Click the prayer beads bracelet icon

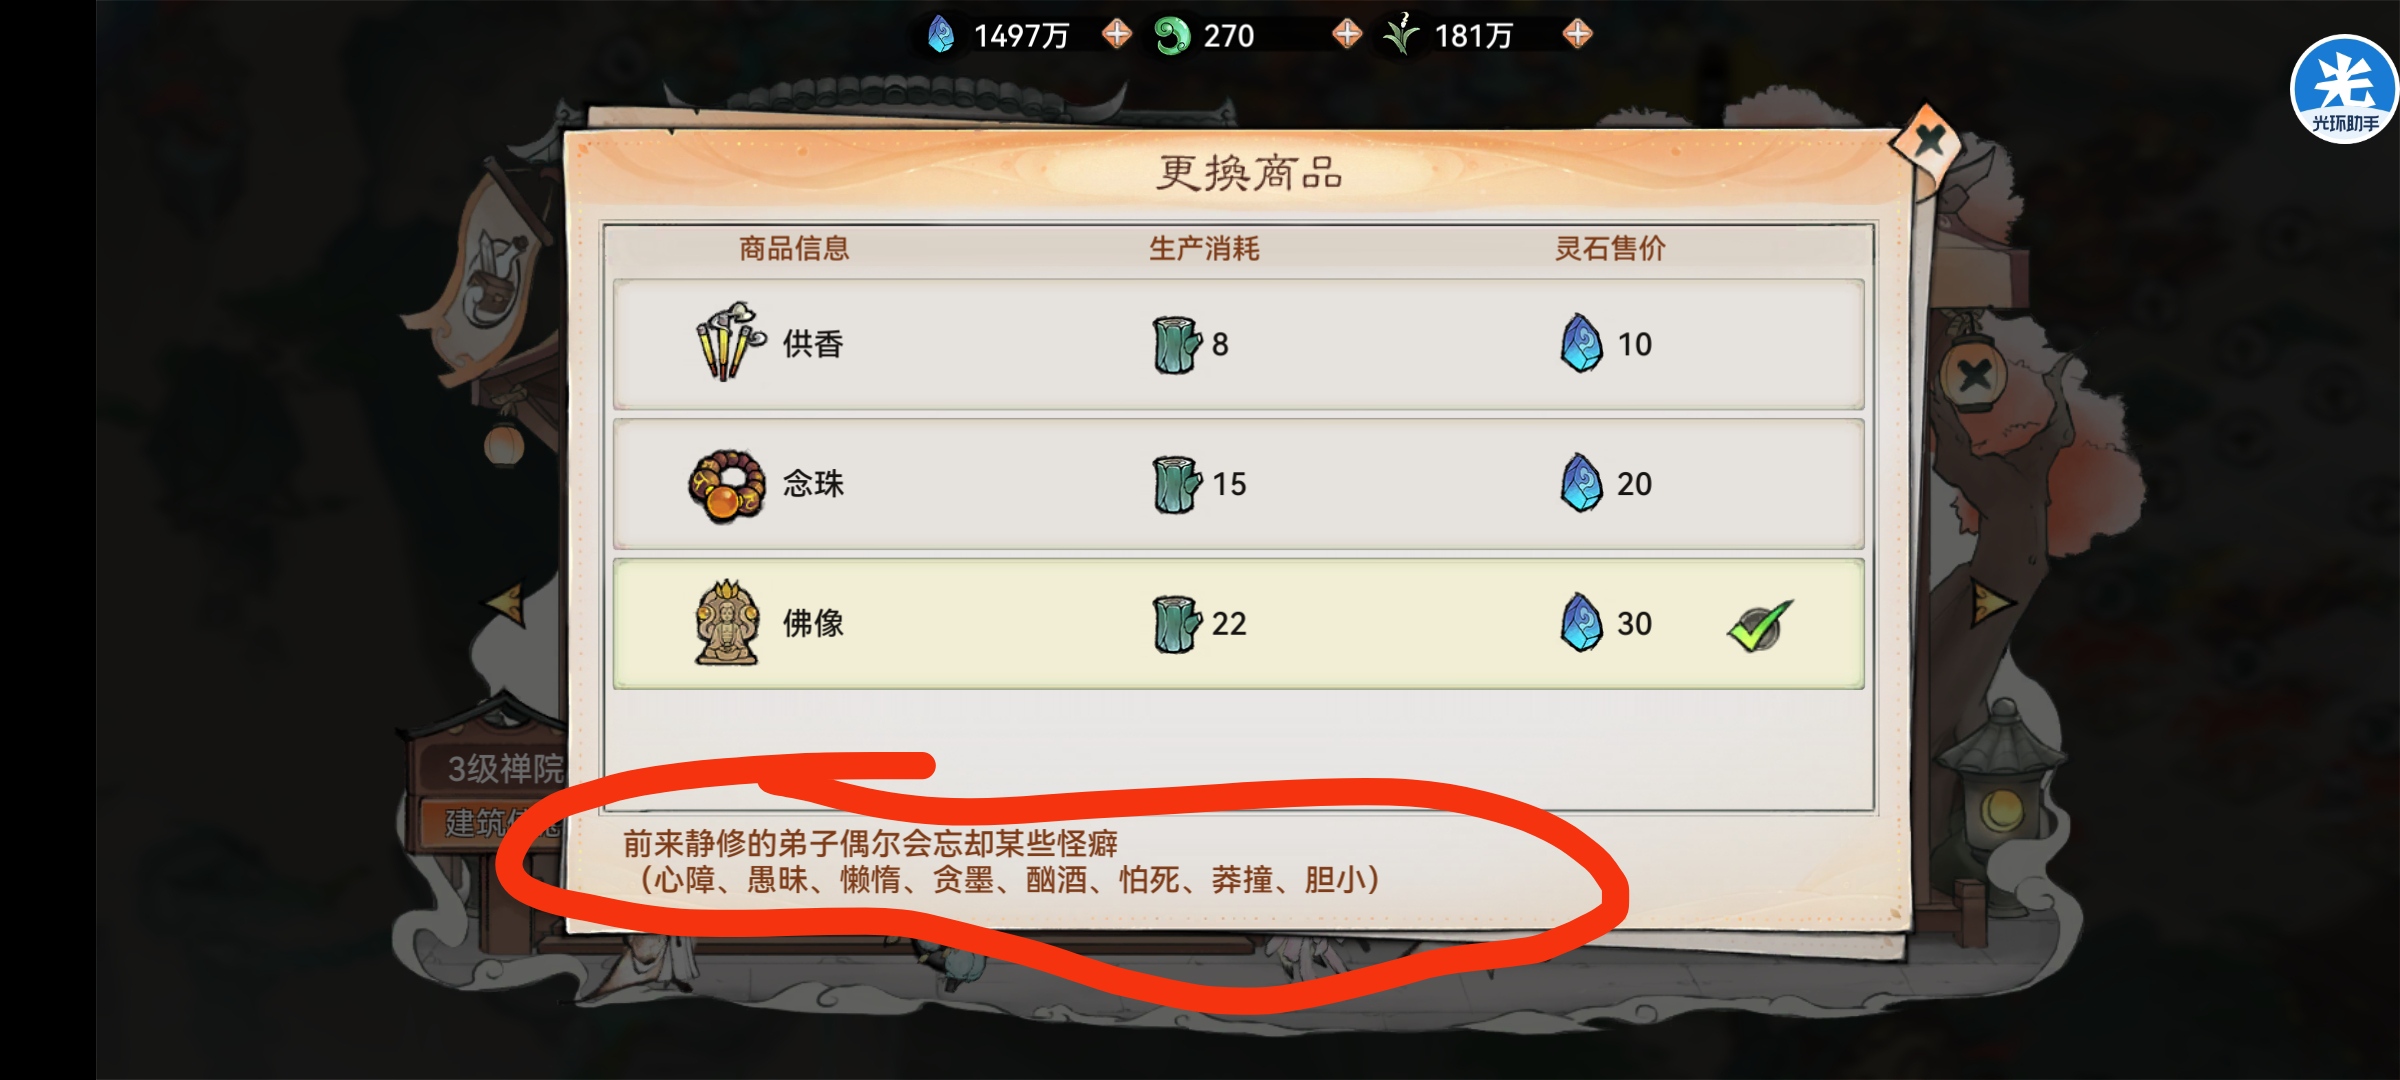coord(727,486)
